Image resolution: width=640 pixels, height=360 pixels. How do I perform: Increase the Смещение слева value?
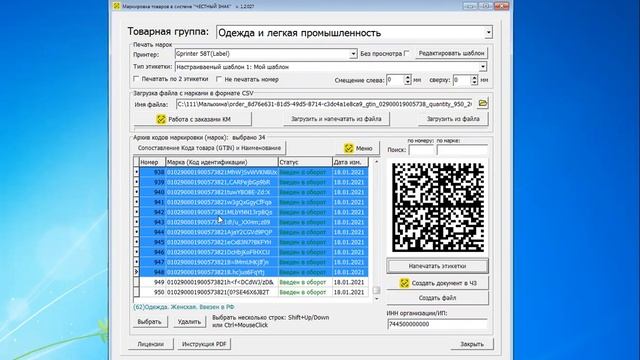pyautogui.click(x=408, y=77)
